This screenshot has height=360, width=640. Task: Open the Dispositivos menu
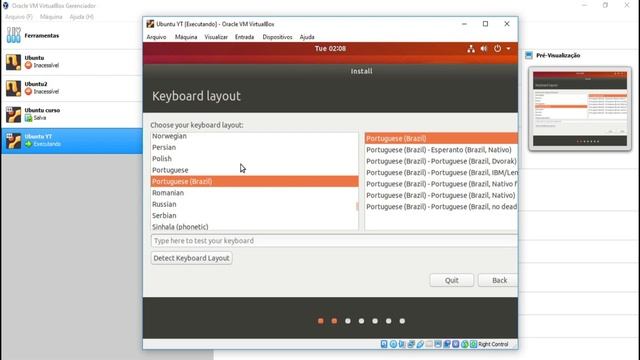[278, 37]
